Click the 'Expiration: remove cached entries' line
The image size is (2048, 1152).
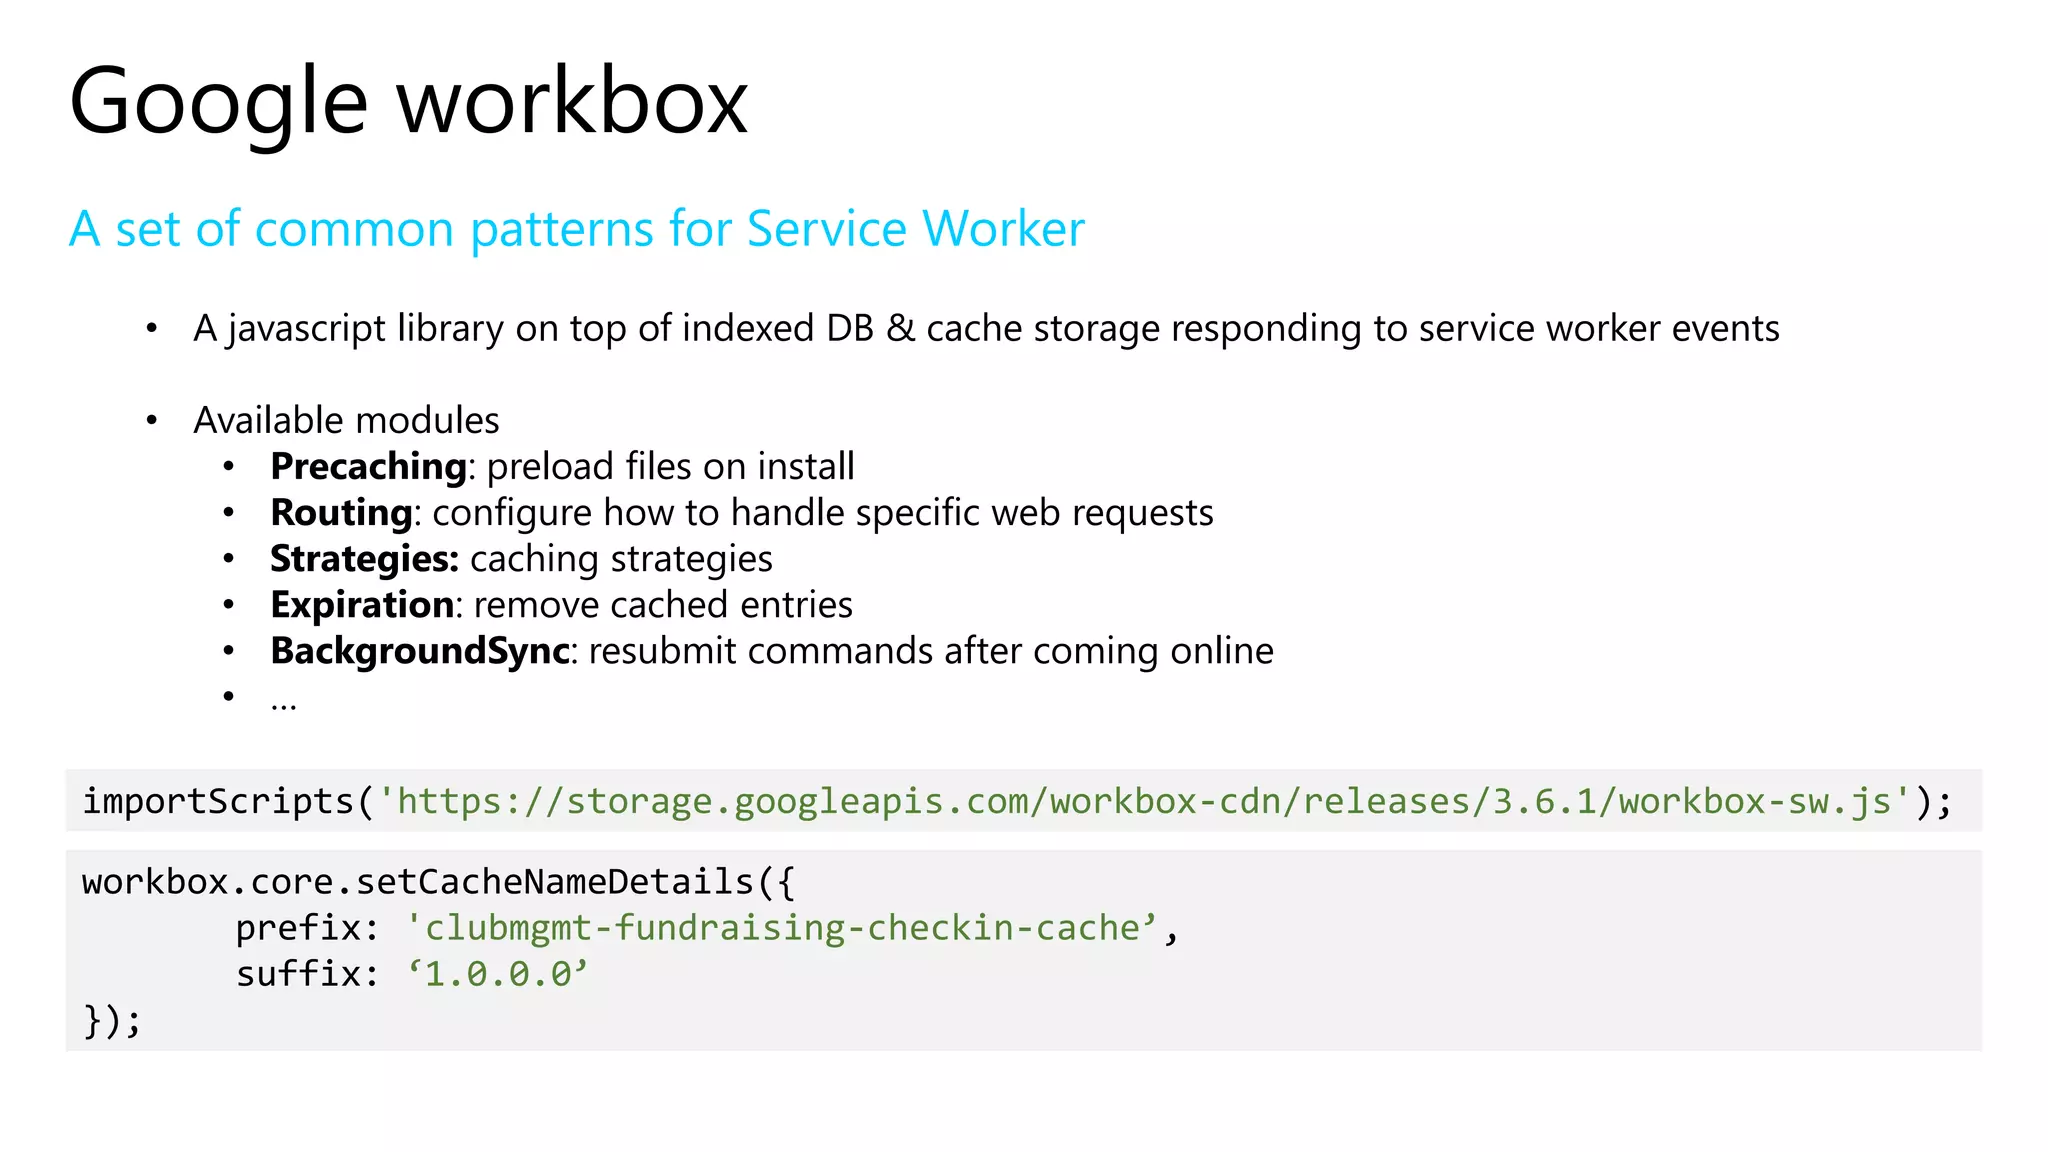[561, 605]
